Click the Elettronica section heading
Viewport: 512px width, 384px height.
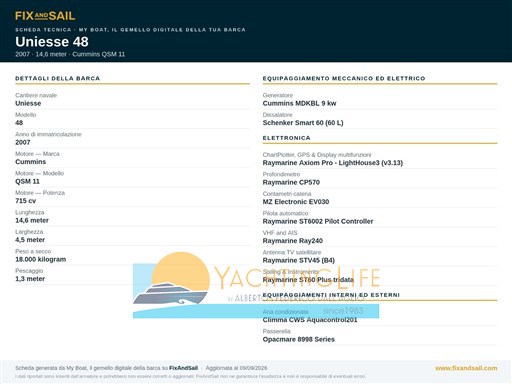click(286, 138)
